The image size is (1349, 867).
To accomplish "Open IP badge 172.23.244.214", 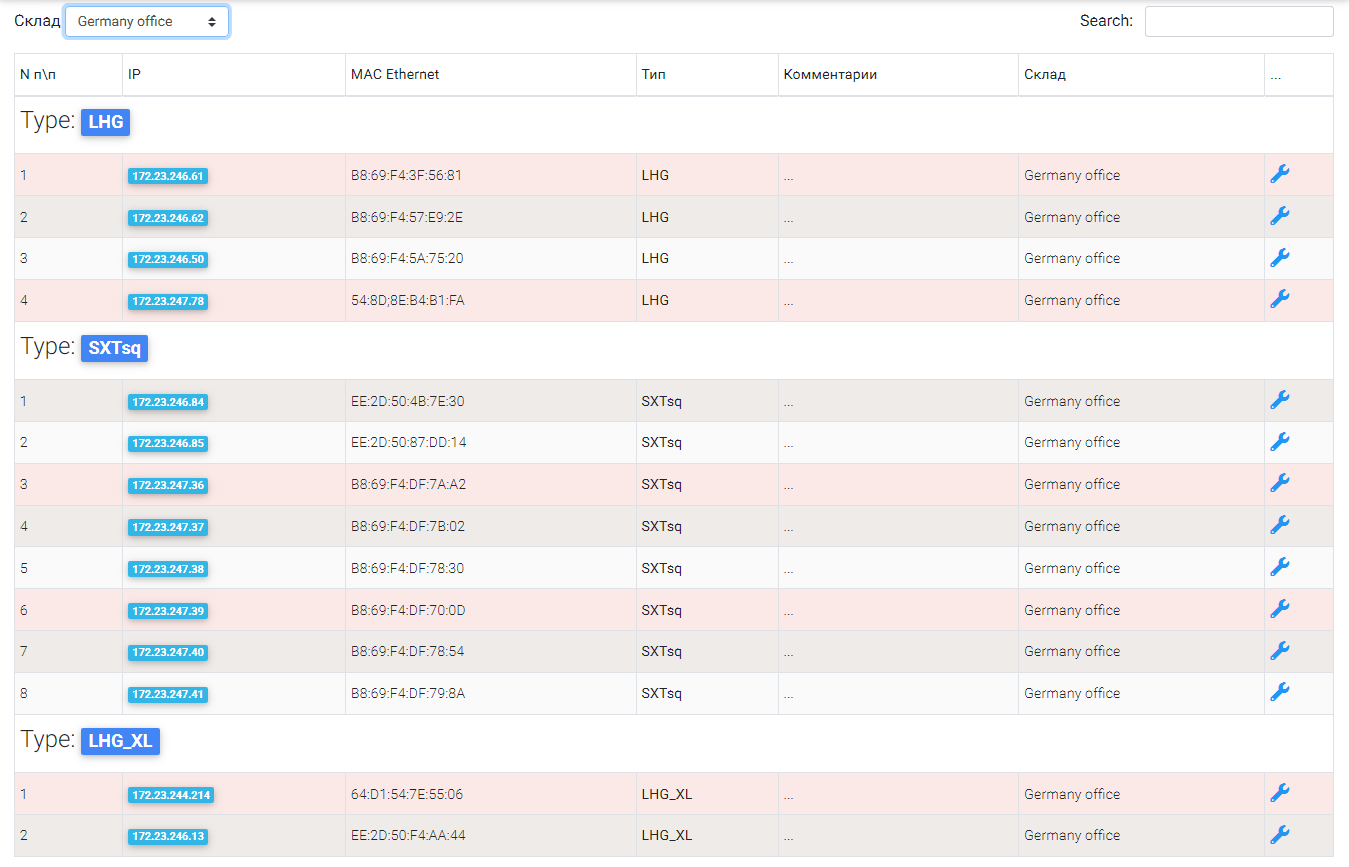I will coord(171,795).
